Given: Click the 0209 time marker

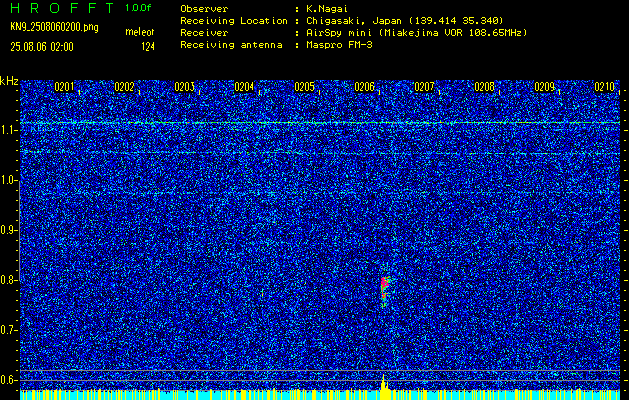Looking at the screenshot, I should (x=545, y=87).
